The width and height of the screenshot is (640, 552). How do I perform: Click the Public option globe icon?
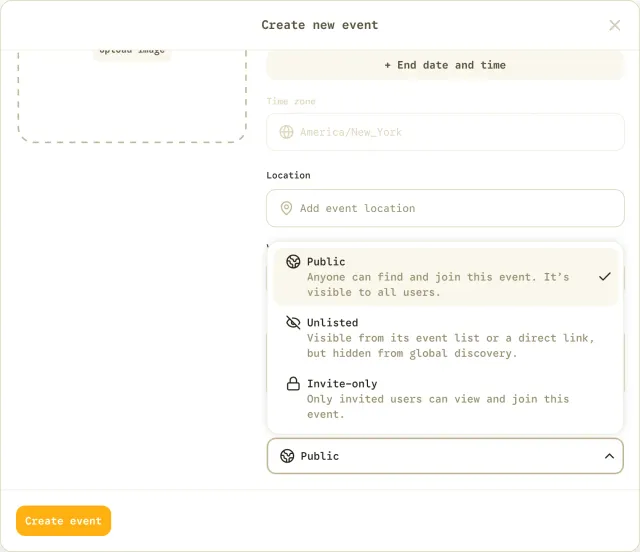(293, 261)
